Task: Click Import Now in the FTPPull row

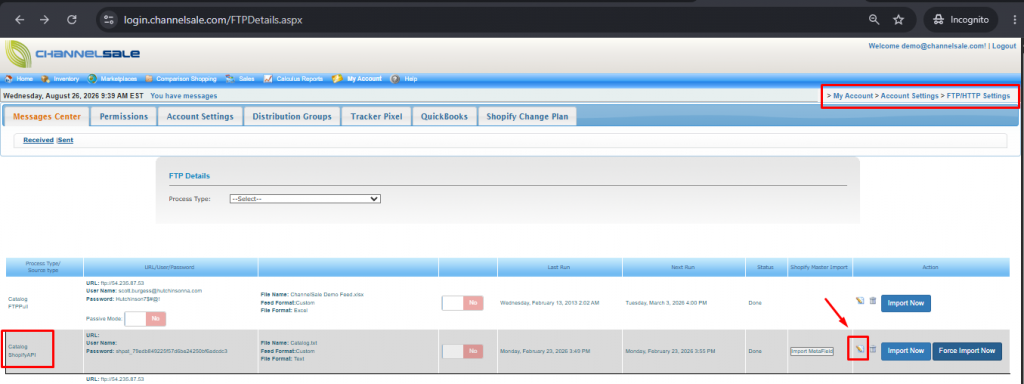Action: coord(906,303)
